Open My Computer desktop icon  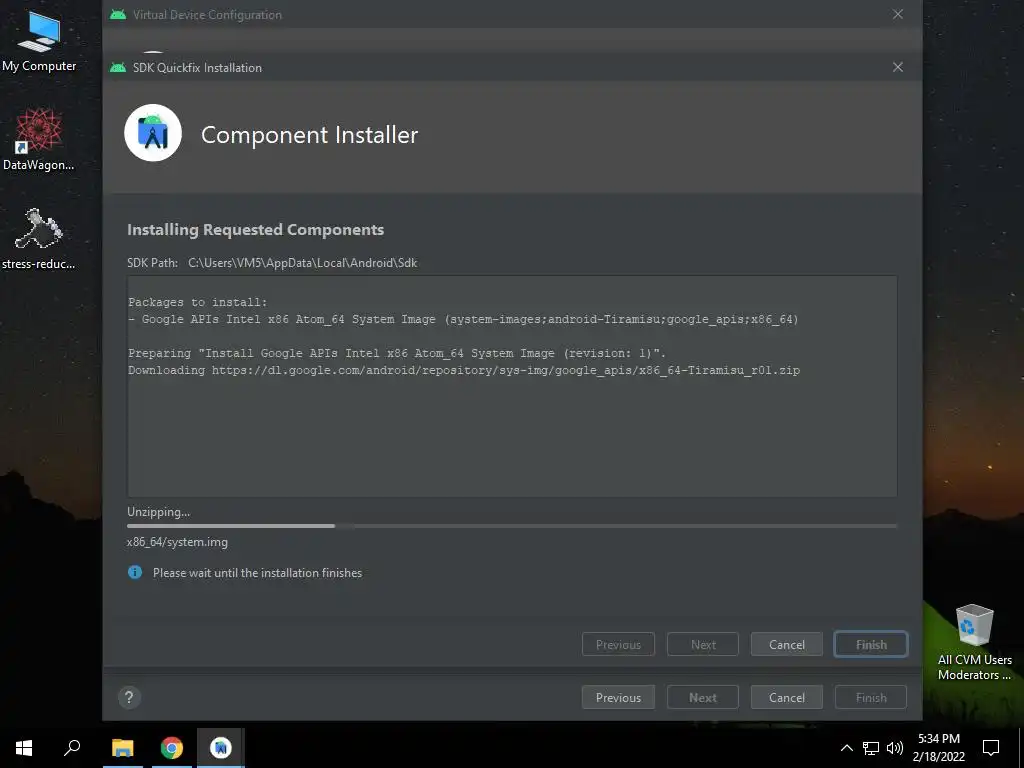coord(39,41)
